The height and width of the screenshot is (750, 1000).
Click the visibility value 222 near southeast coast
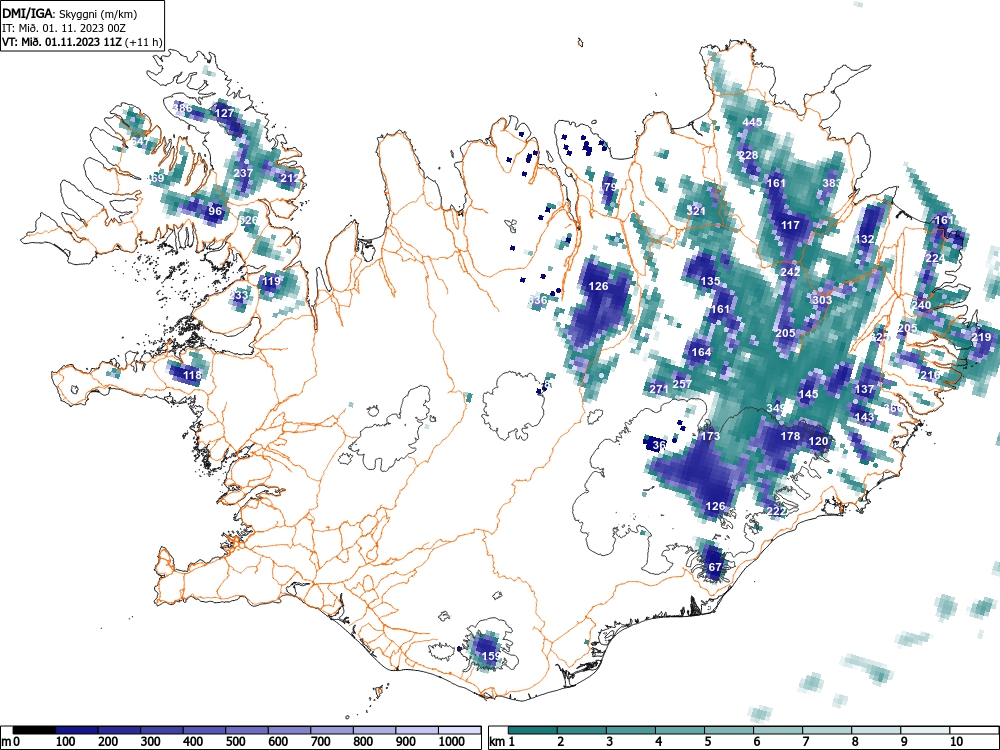pos(776,511)
